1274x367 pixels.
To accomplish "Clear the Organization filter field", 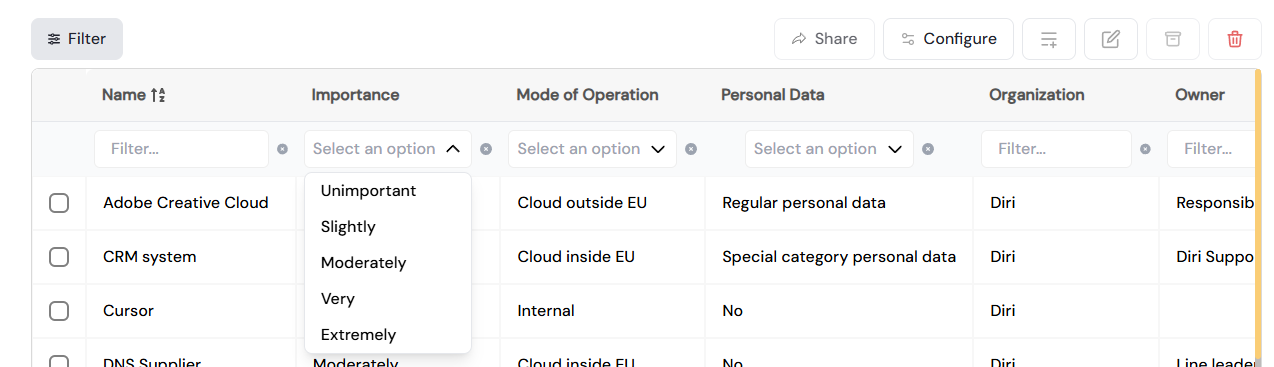I will [1145, 149].
